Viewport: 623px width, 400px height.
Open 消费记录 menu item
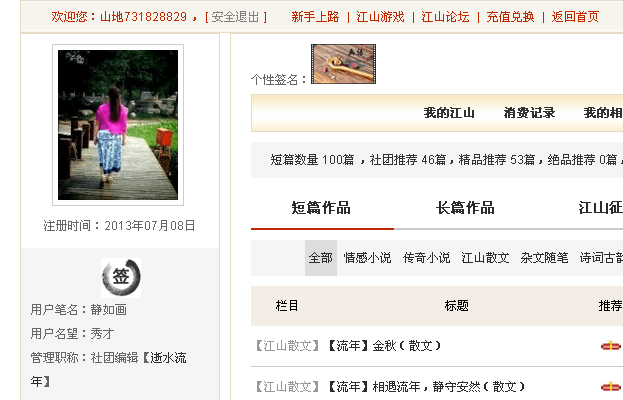point(529,113)
